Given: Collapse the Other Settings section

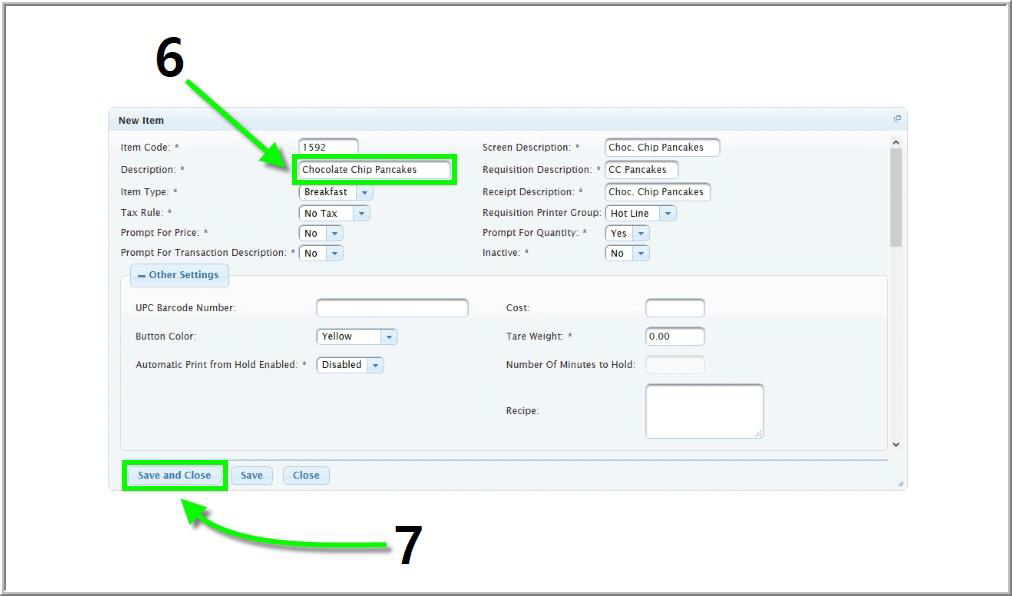Looking at the screenshot, I should [178, 275].
